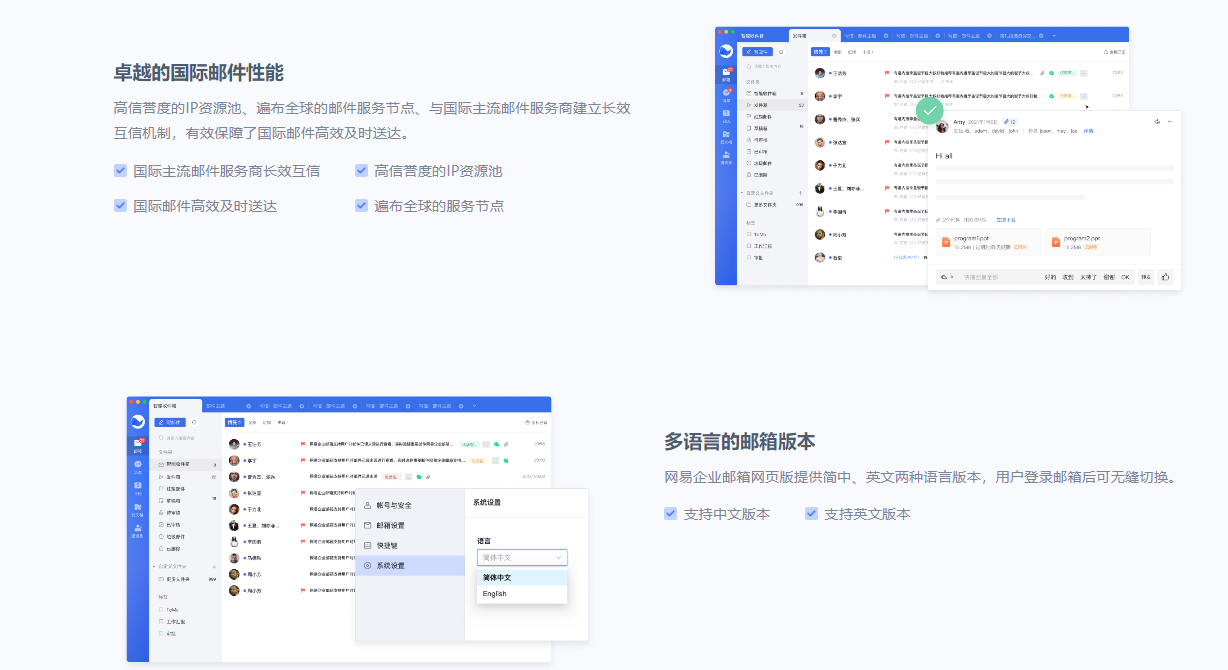Screen dimensions: 1228x670
Task: Click the 快捷键 keyboard icon
Action: point(367,545)
